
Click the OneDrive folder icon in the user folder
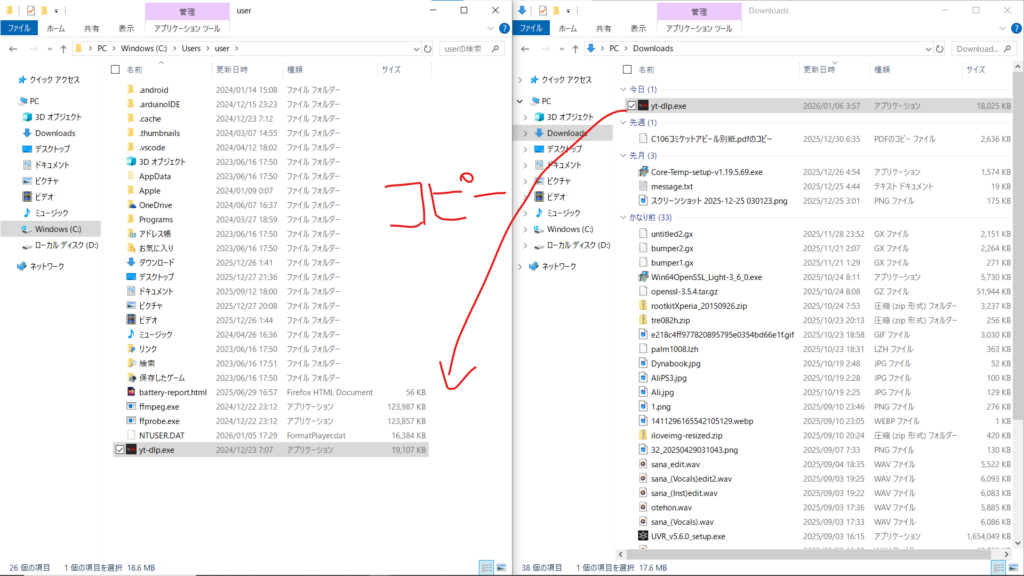(x=131, y=205)
